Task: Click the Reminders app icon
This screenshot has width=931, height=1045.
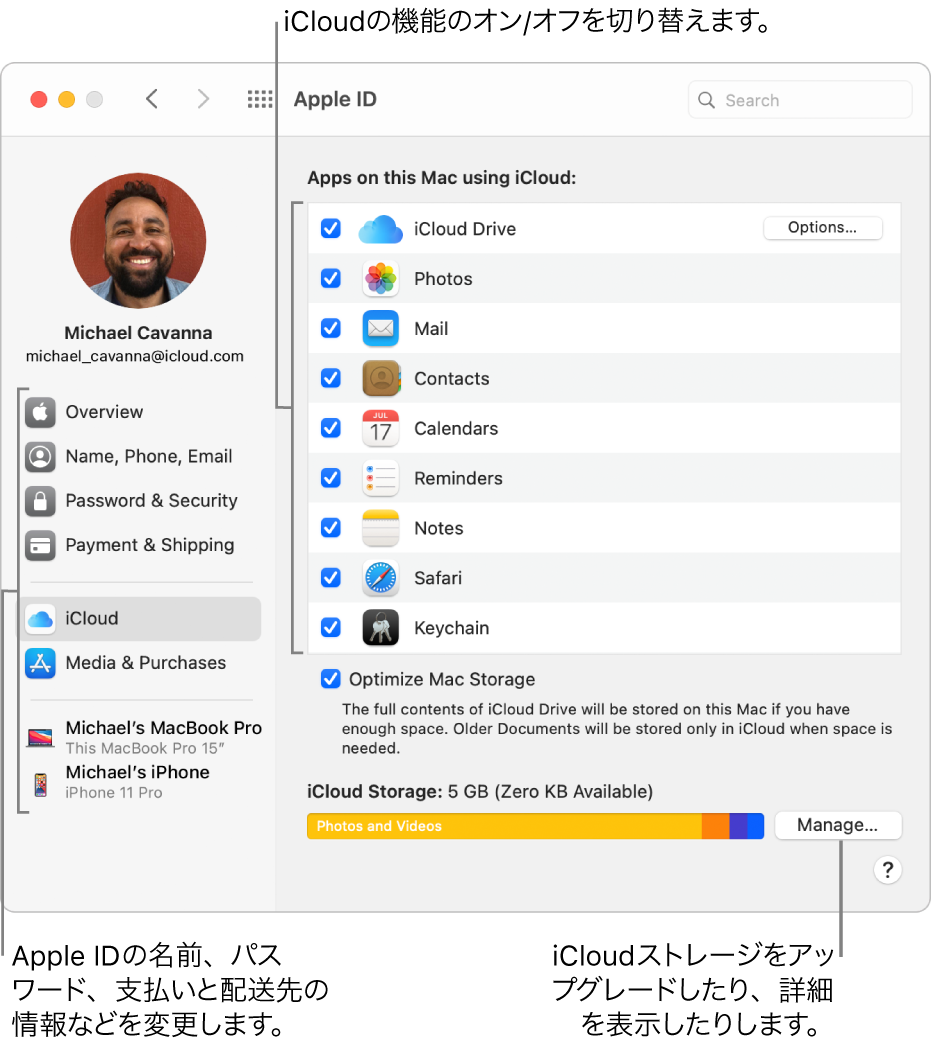Action: click(381, 478)
